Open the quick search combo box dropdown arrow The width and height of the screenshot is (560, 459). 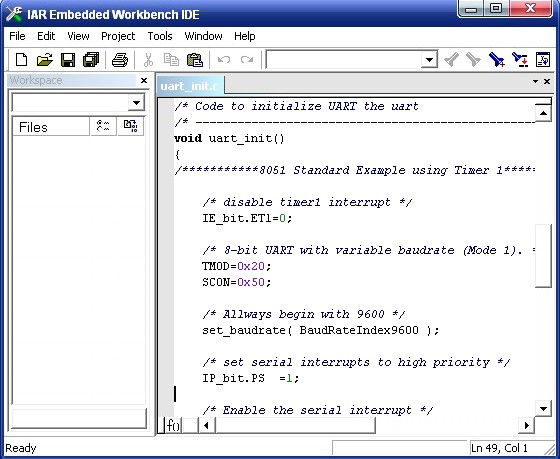point(429,60)
